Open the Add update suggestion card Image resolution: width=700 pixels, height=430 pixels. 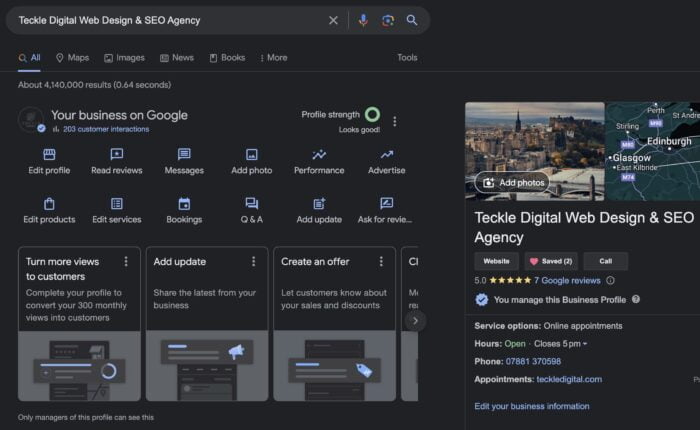point(207,324)
